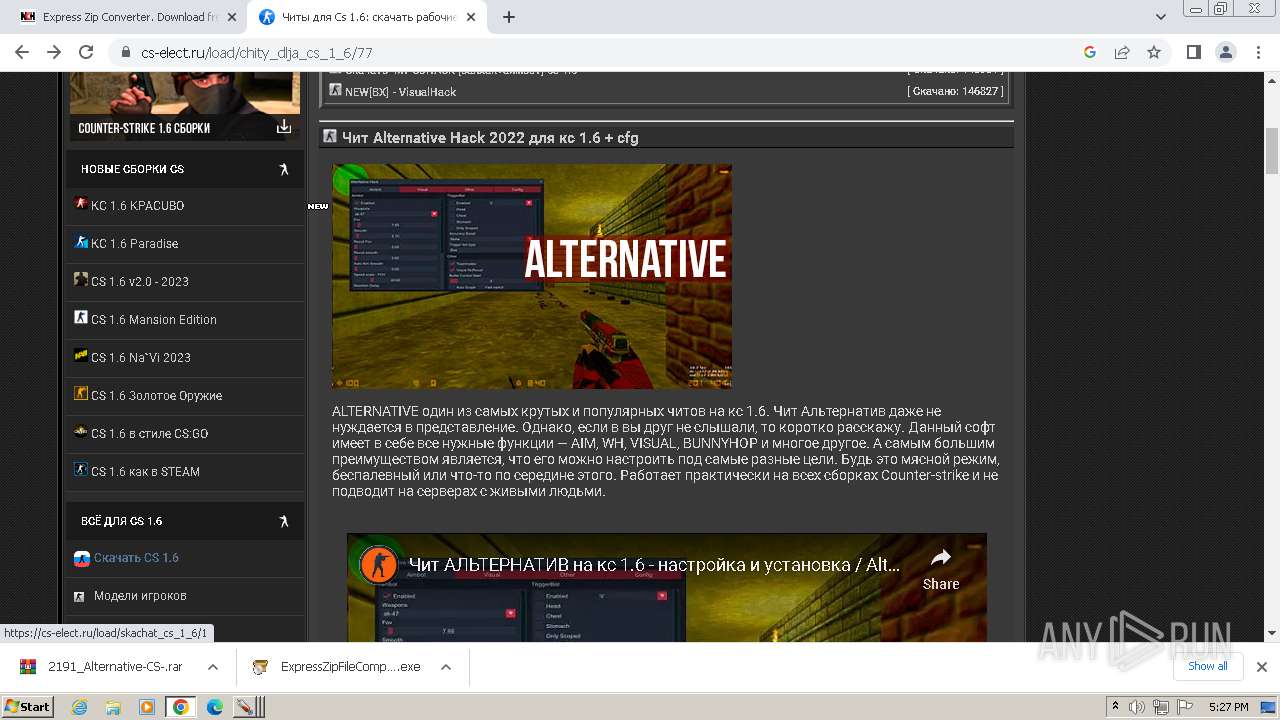Open Чит Alternative Hack 2022 article title
Screen dimensions: 1280x720
(x=490, y=138)
